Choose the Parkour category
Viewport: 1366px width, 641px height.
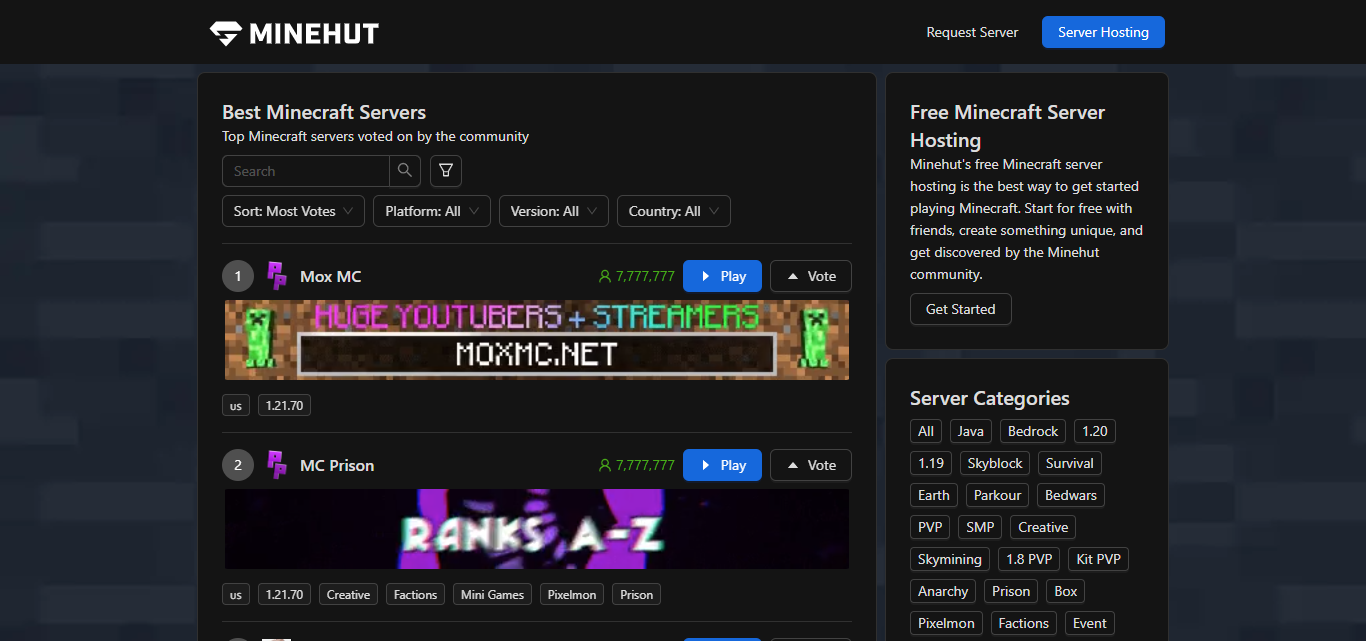998,495
